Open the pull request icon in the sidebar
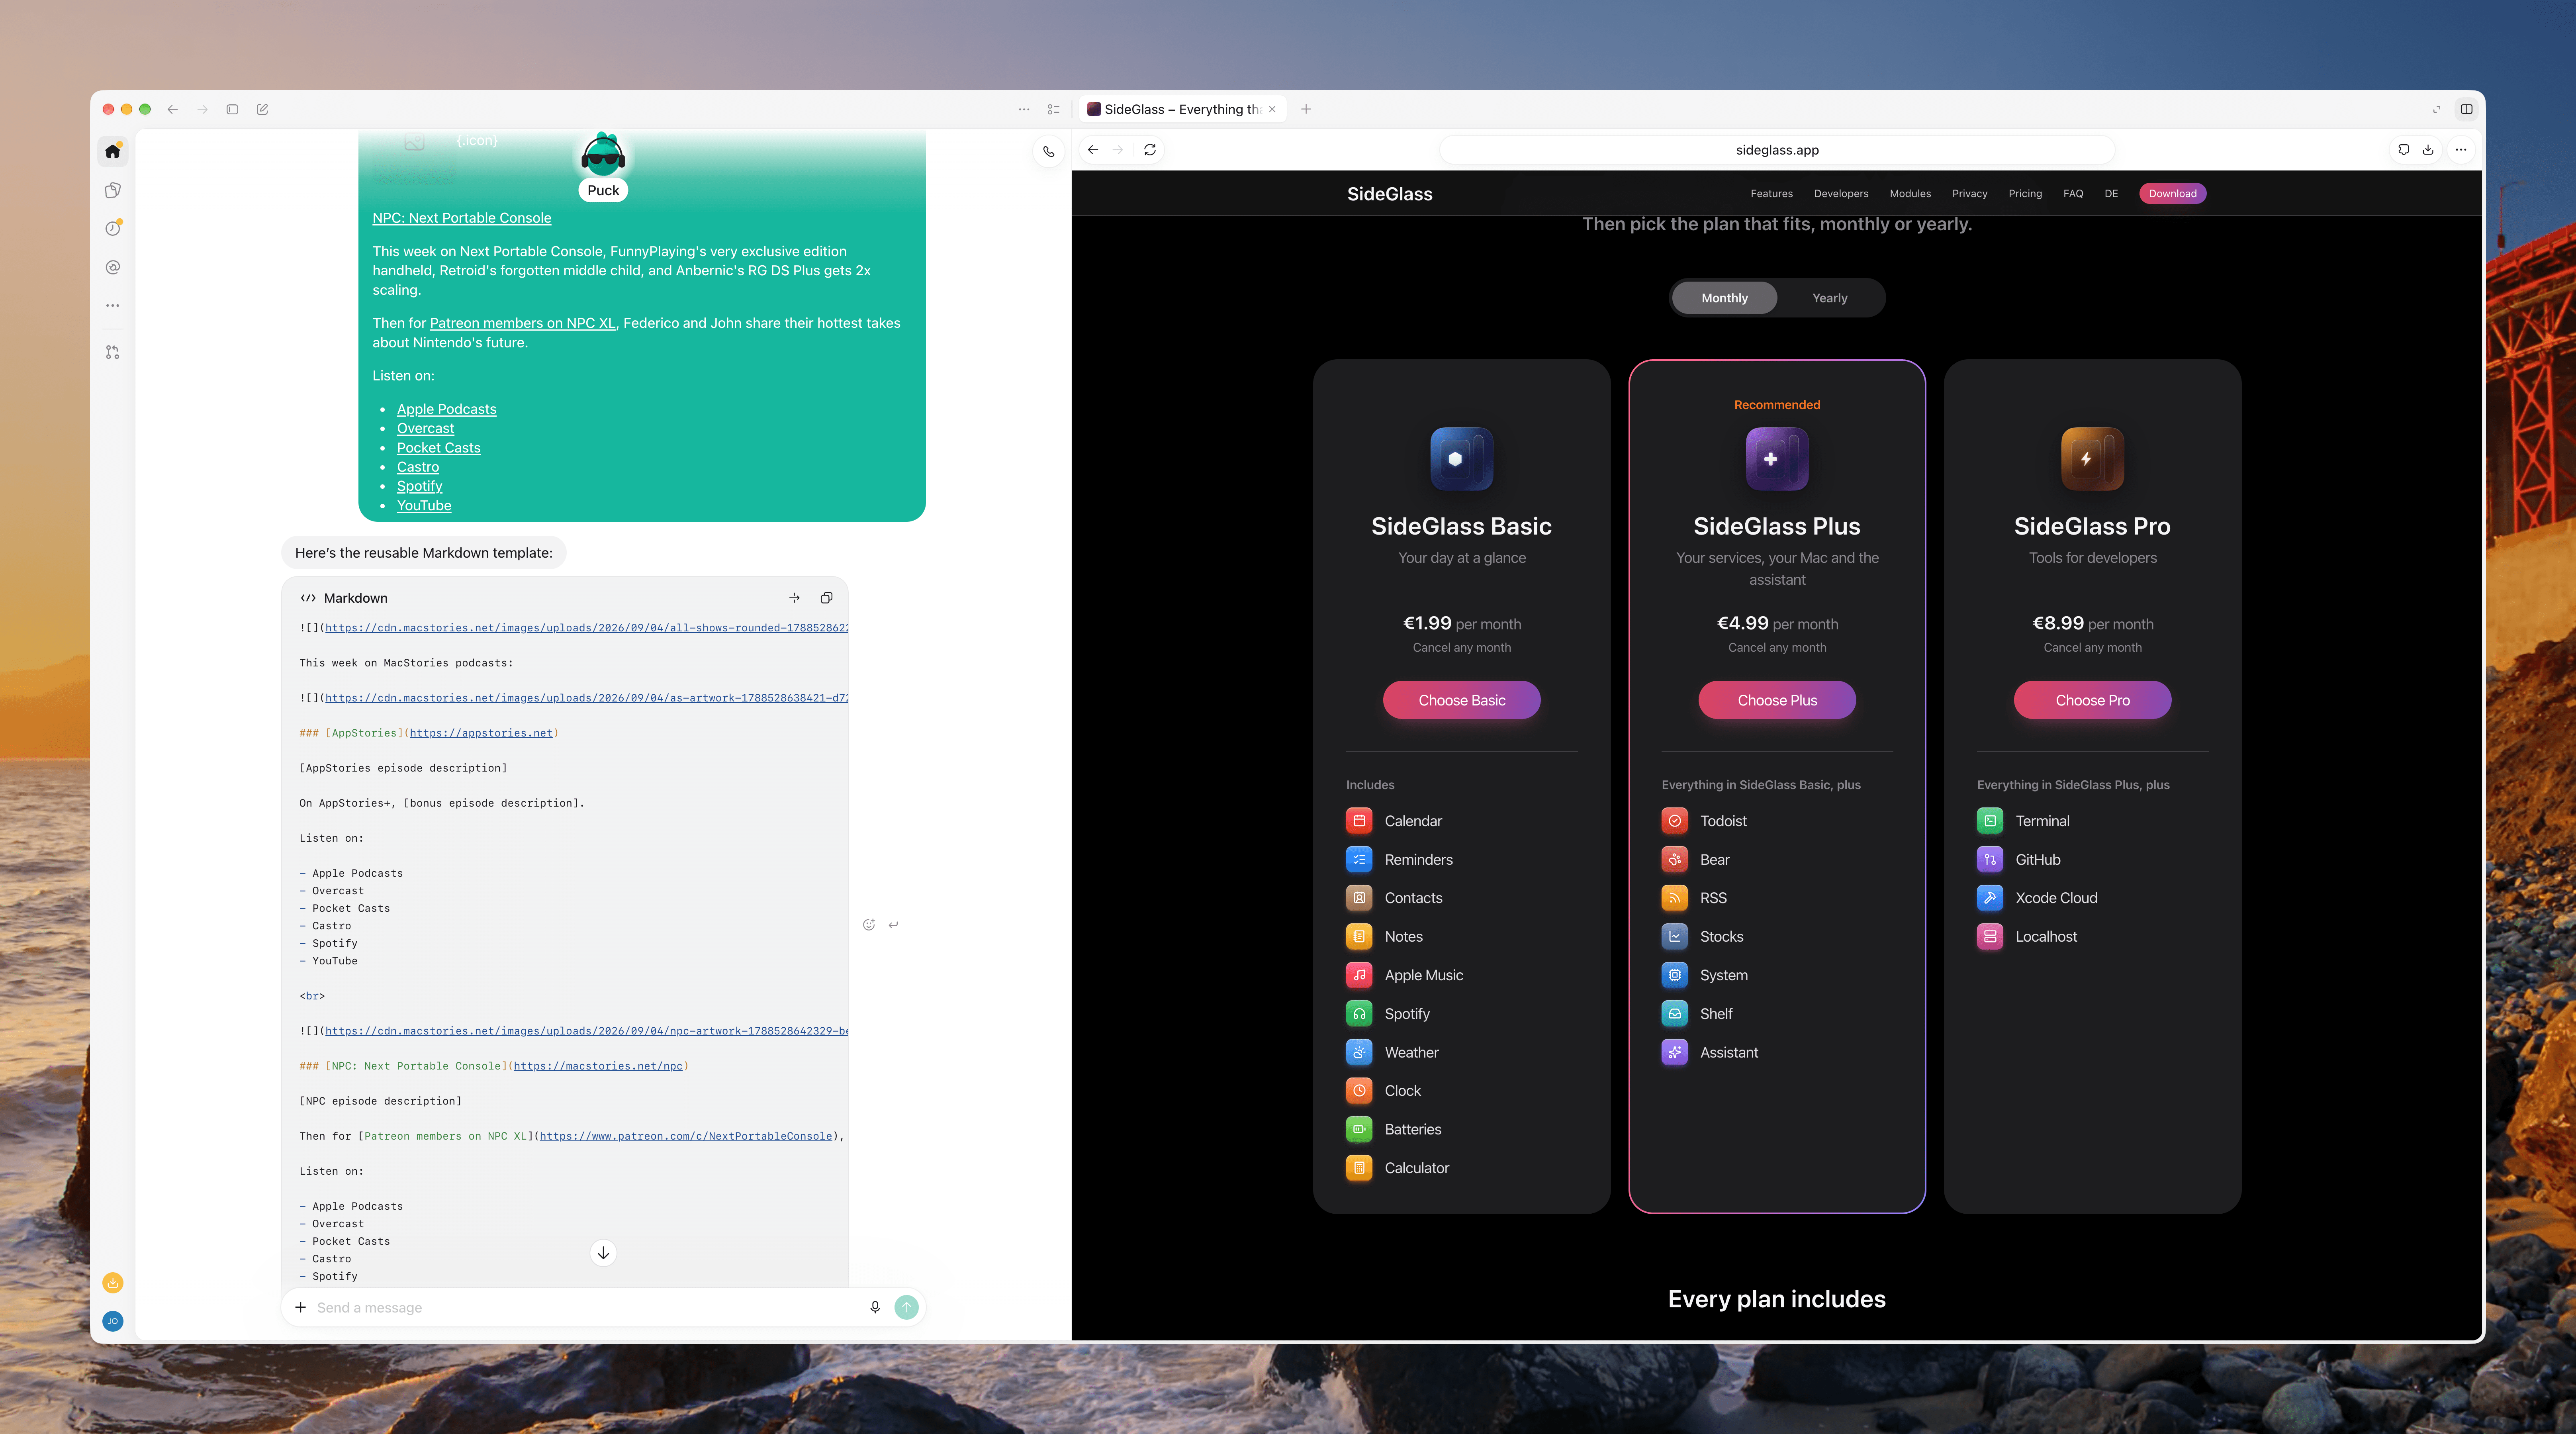 [x=113, y=352]
